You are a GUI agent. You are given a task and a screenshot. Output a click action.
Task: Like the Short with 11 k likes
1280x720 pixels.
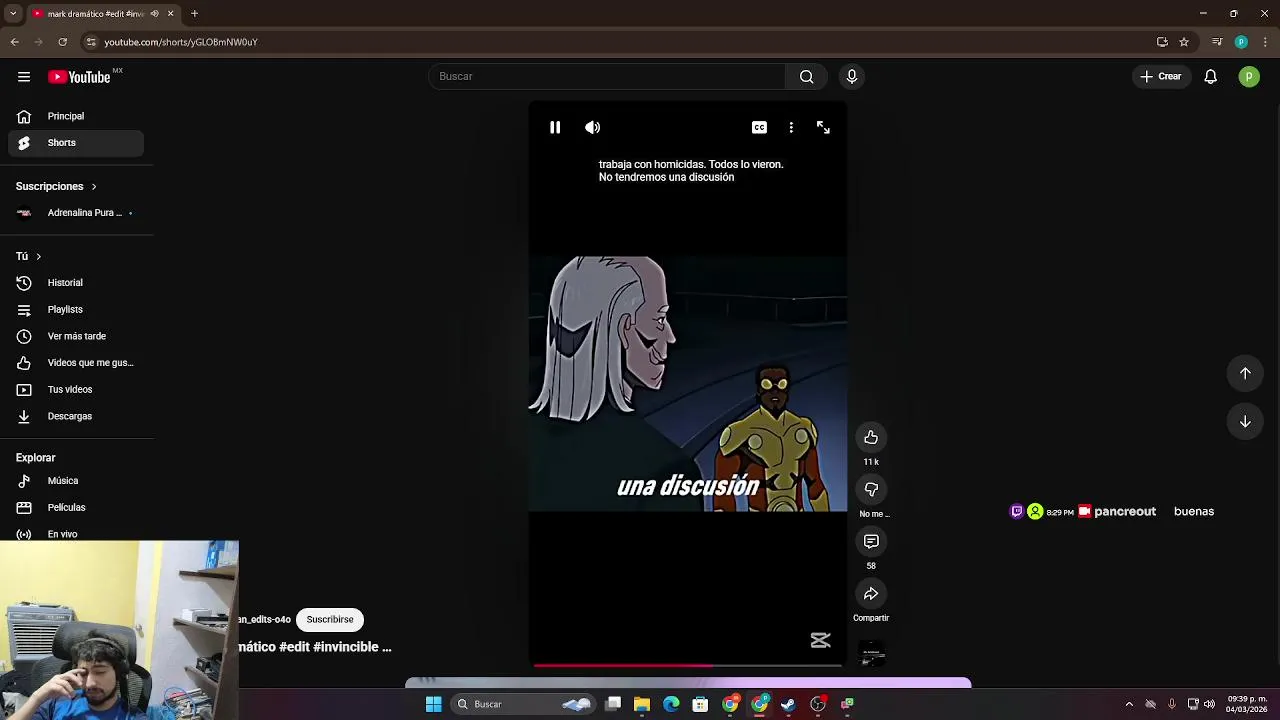pos(871,437)
